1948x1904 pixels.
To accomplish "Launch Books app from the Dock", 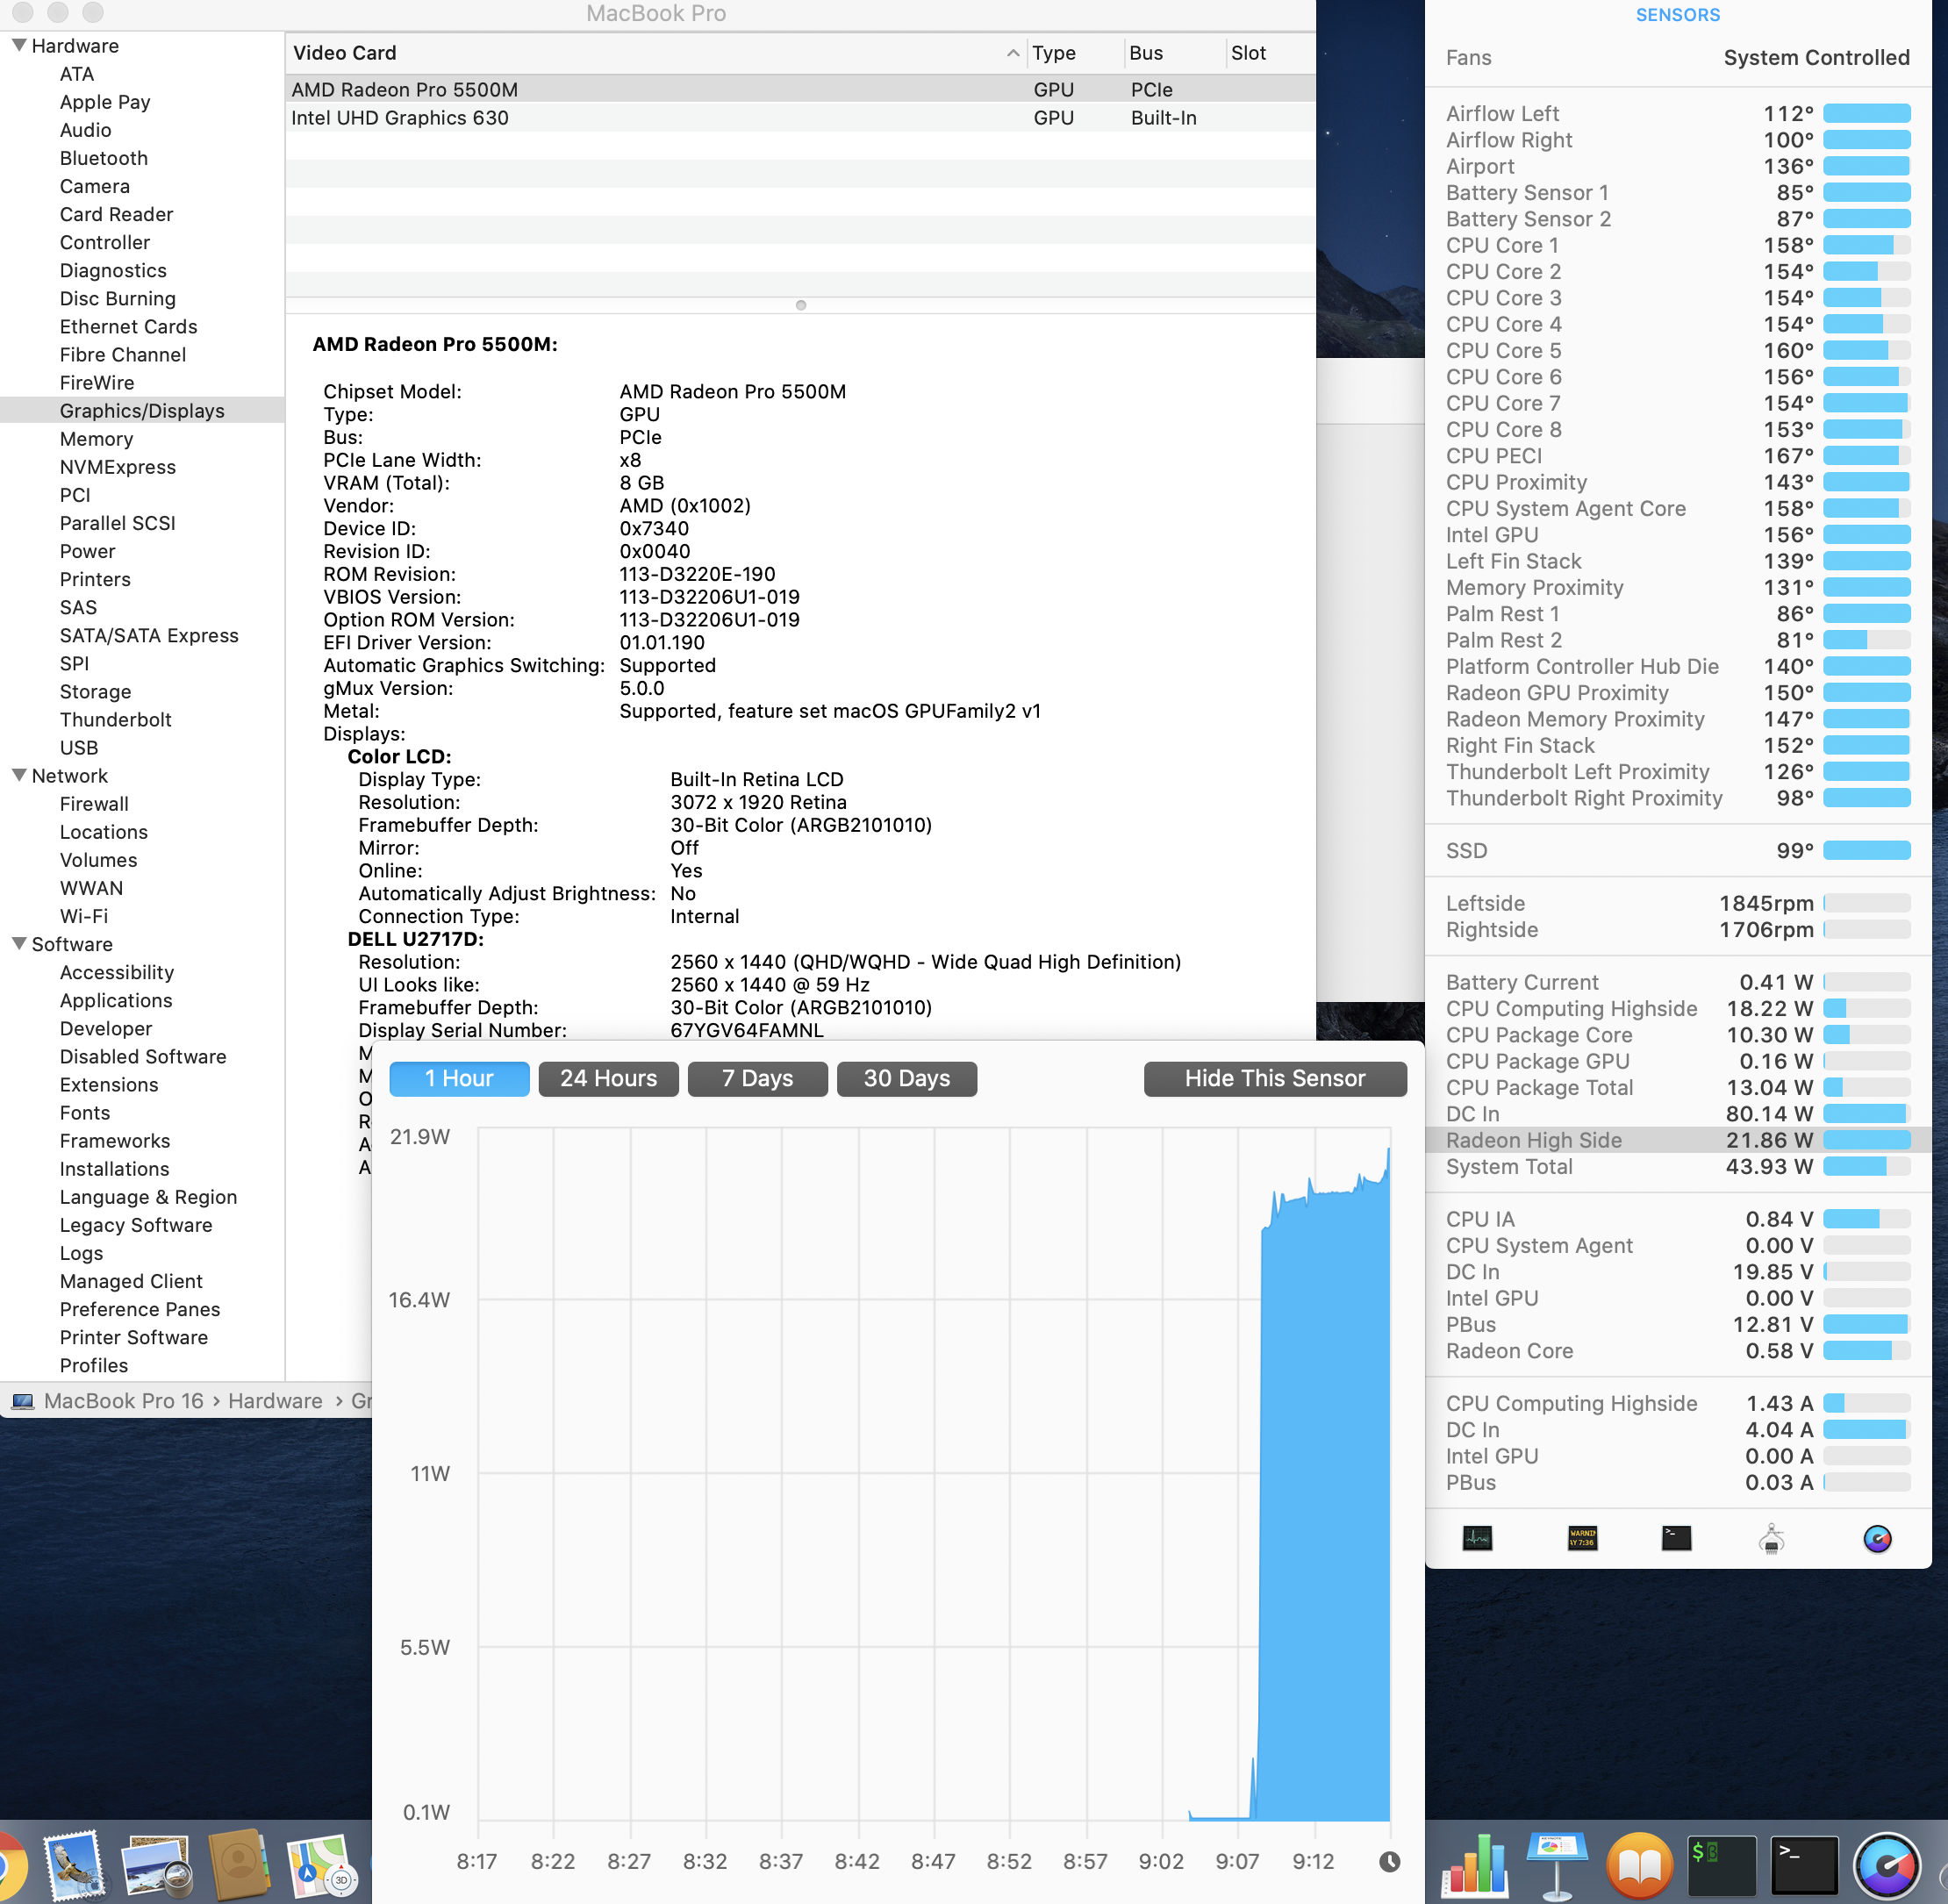I will 1639,1865.
